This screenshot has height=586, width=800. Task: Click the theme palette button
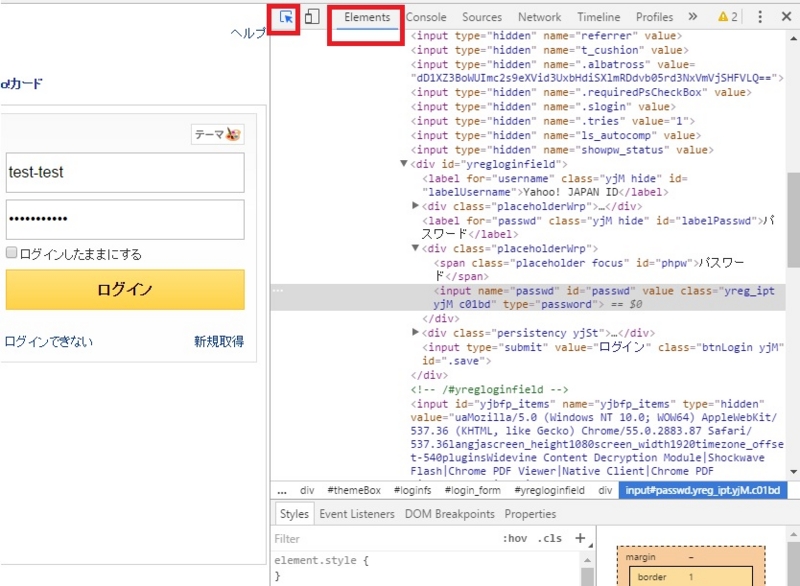(x=218, y=134)
